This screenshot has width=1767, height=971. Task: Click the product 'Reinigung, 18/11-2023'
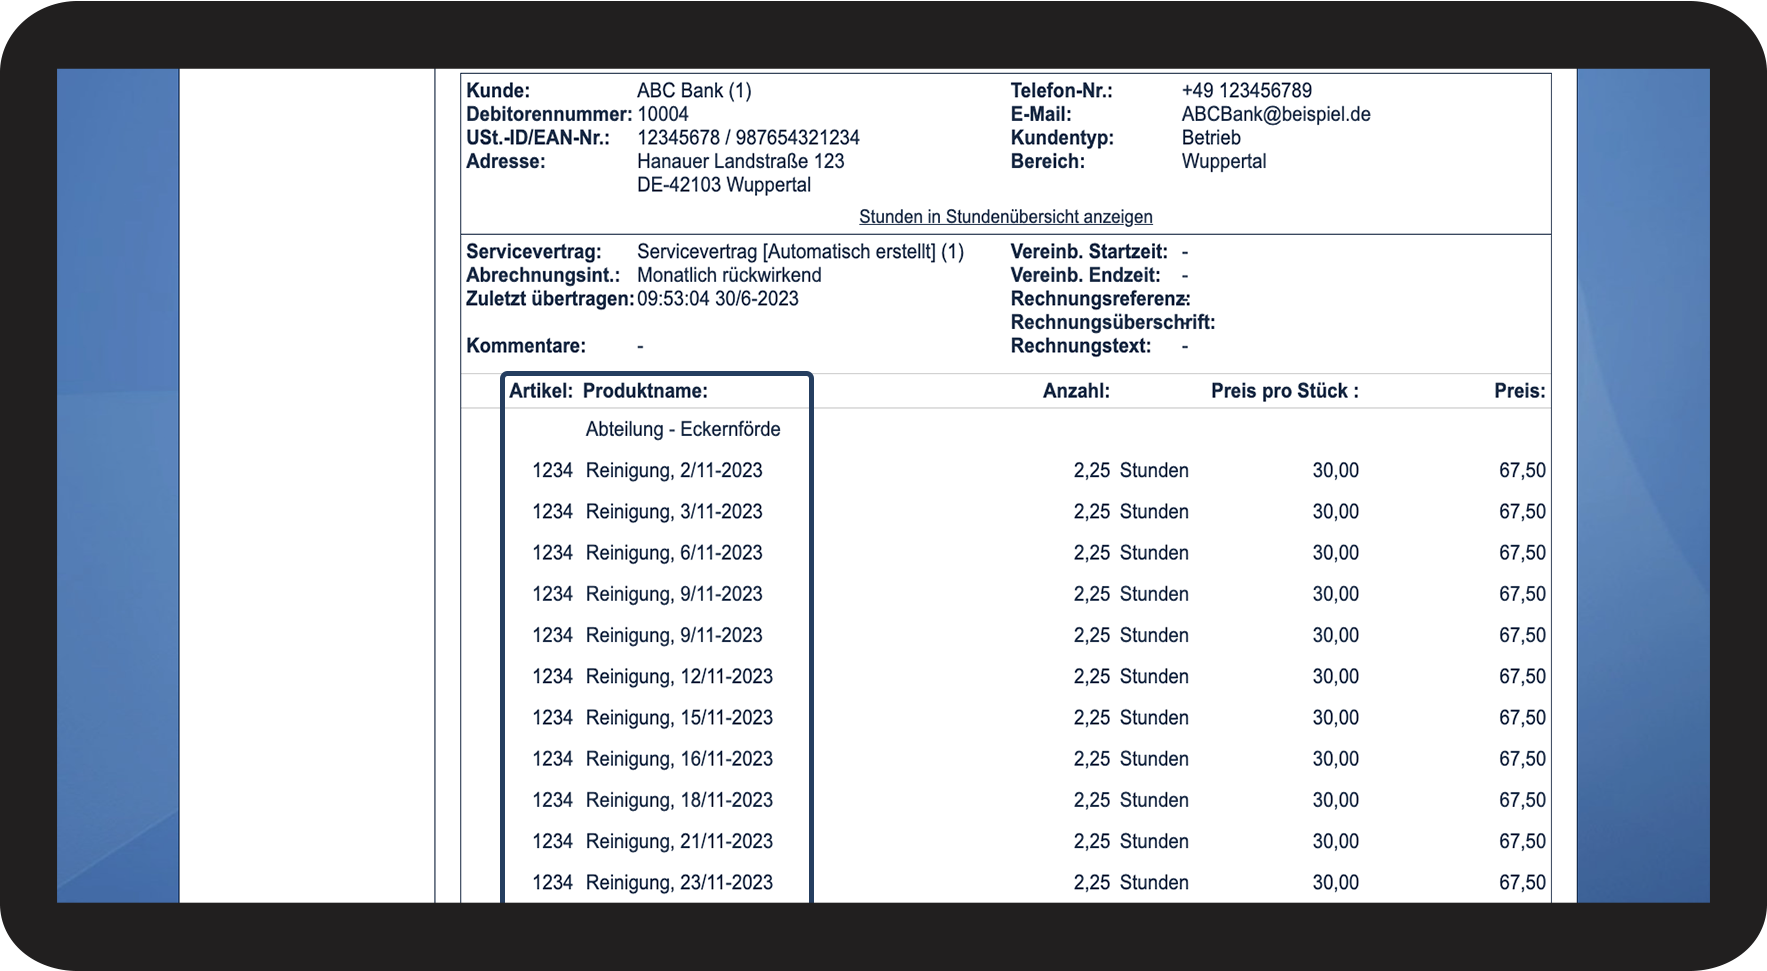click(679, 800)
